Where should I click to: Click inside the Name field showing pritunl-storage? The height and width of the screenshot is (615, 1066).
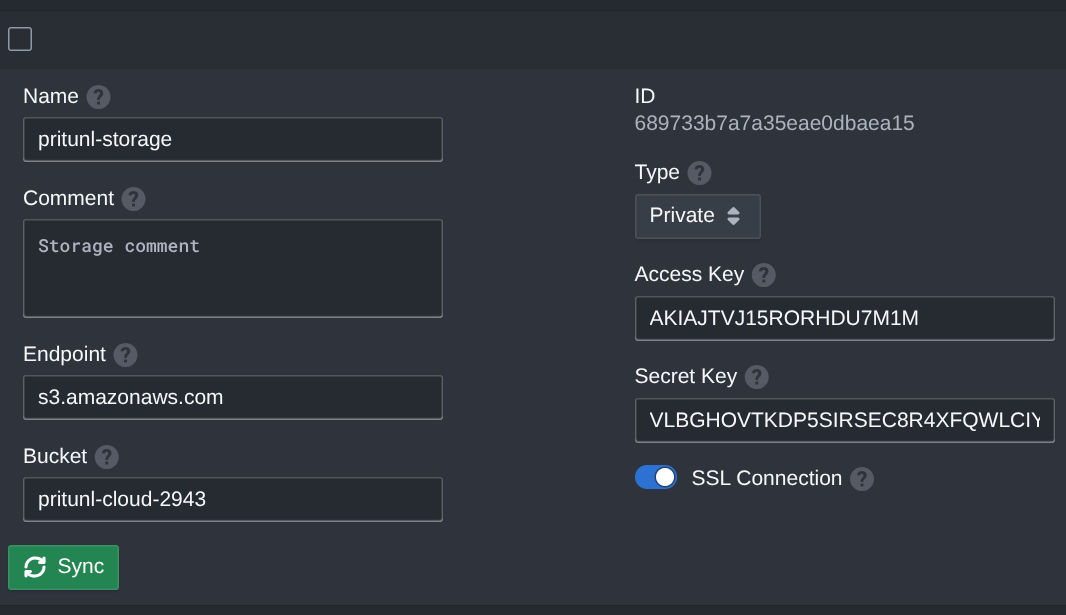[232, 139]
